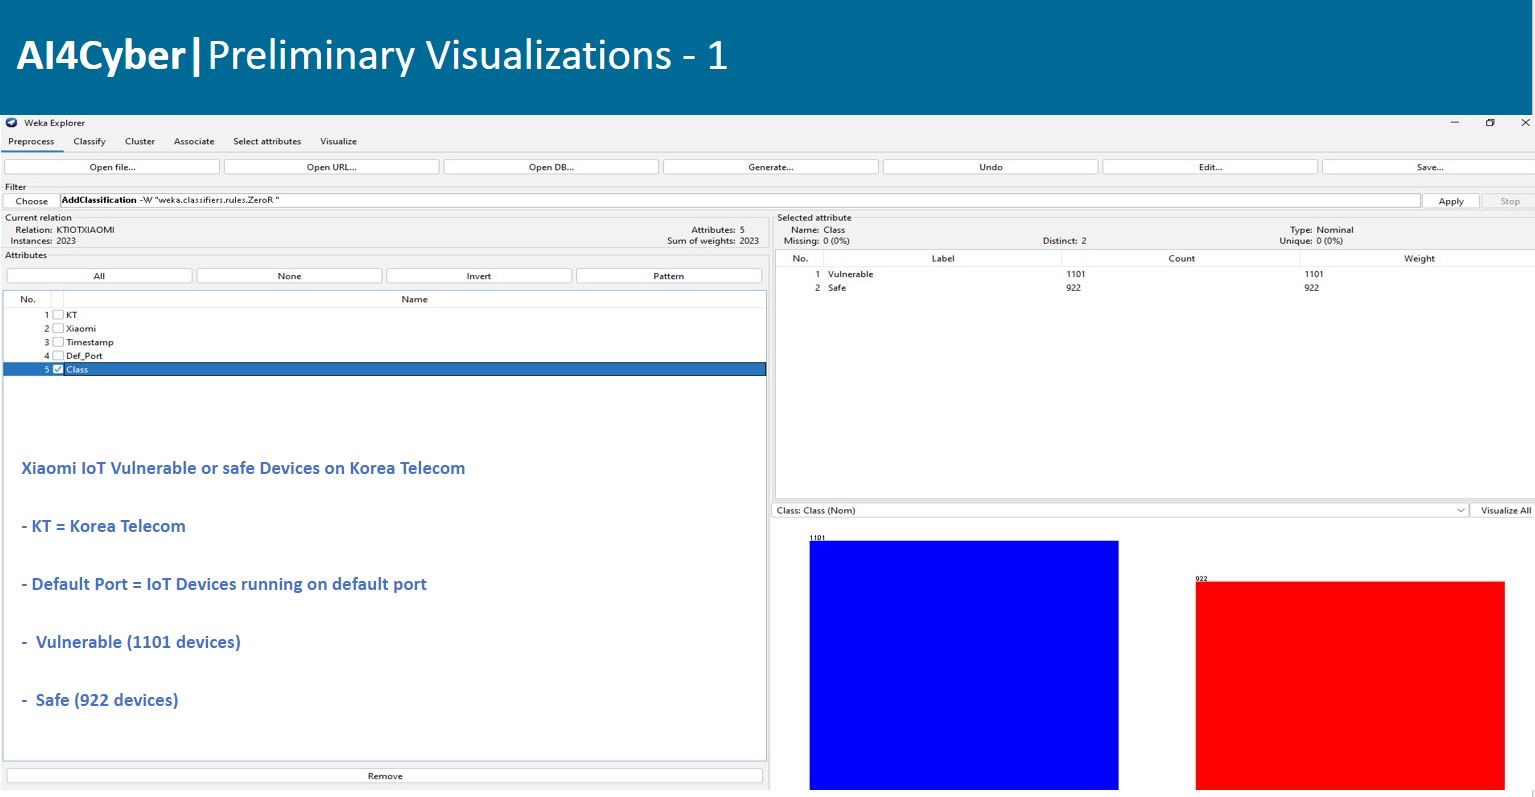Image resolution: width=1535 pixels, height=797 pixels.
Task: Click the Missing: 0 (0%) text
Action: 817,241
